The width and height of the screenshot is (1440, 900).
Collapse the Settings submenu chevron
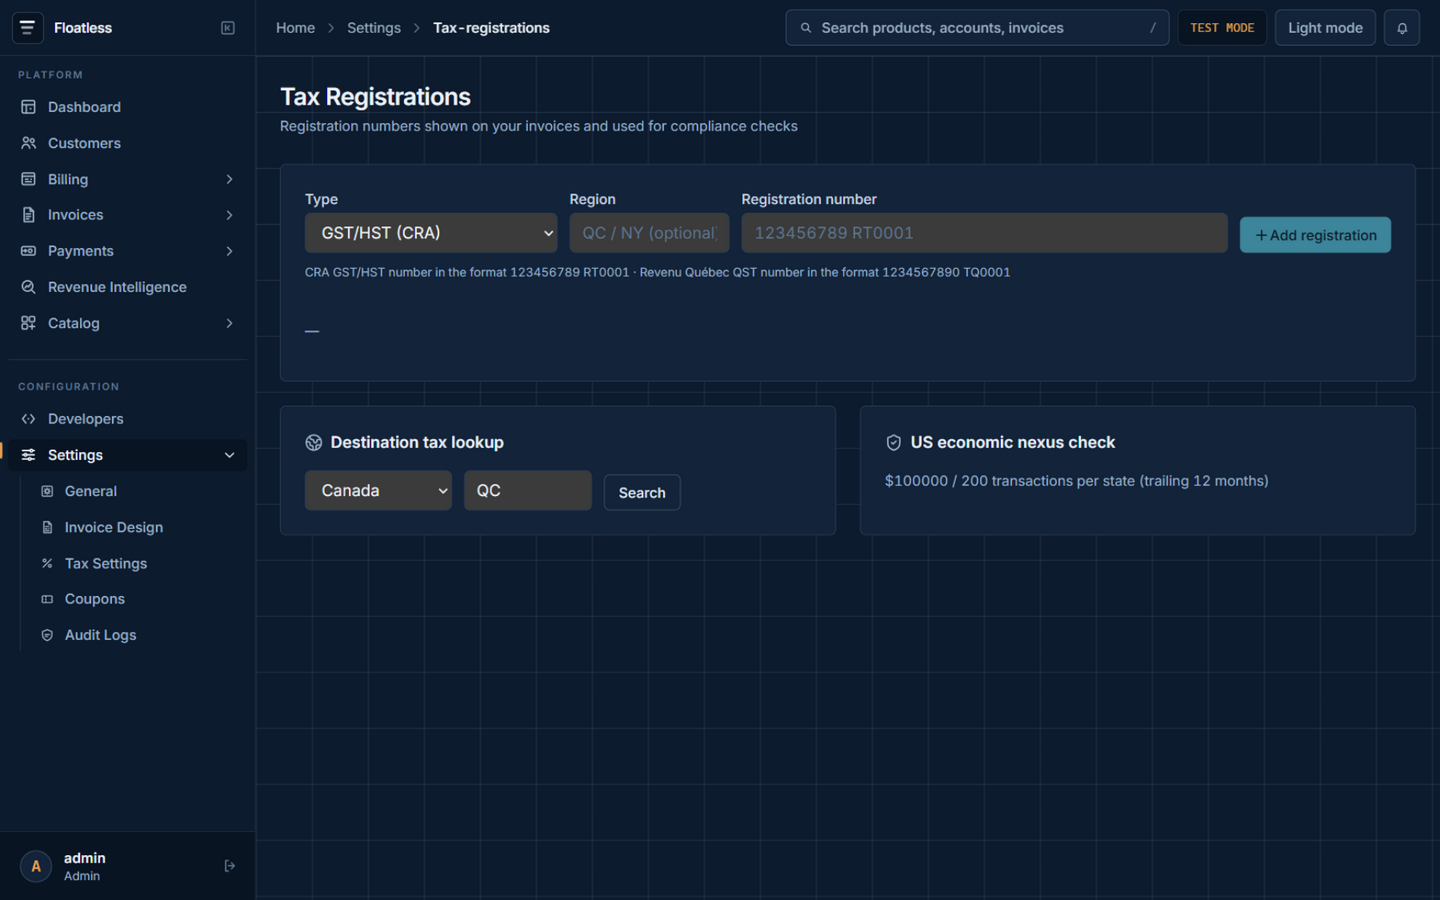point(229,455)
